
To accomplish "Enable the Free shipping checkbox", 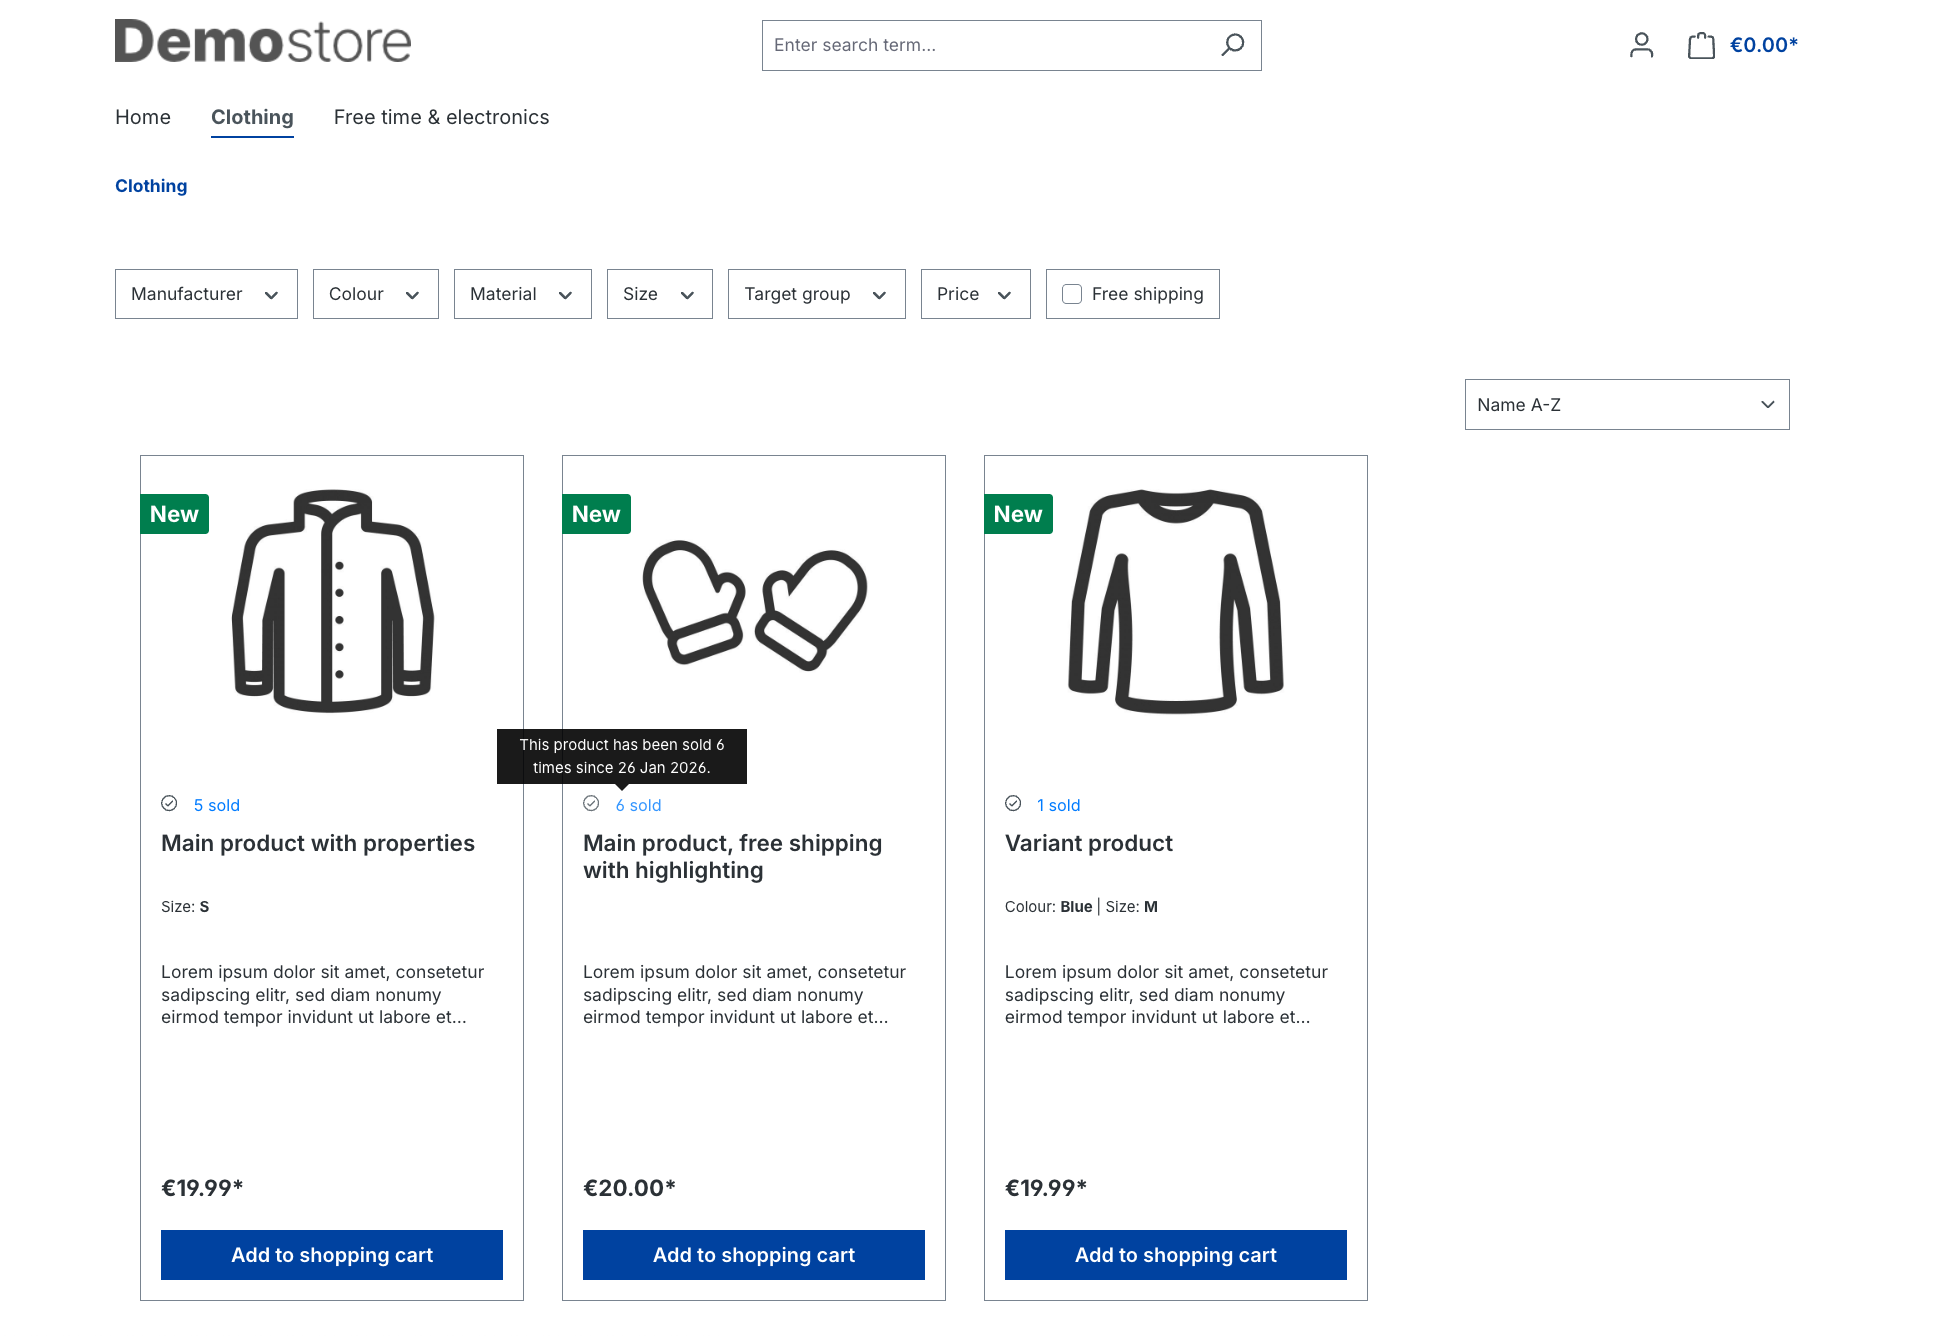I will pos(1072,294).
